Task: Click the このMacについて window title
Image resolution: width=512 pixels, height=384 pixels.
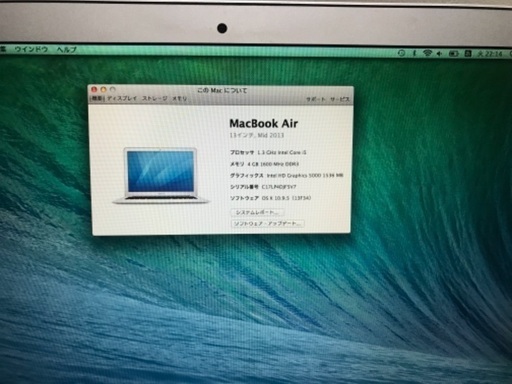Action: 222,90
